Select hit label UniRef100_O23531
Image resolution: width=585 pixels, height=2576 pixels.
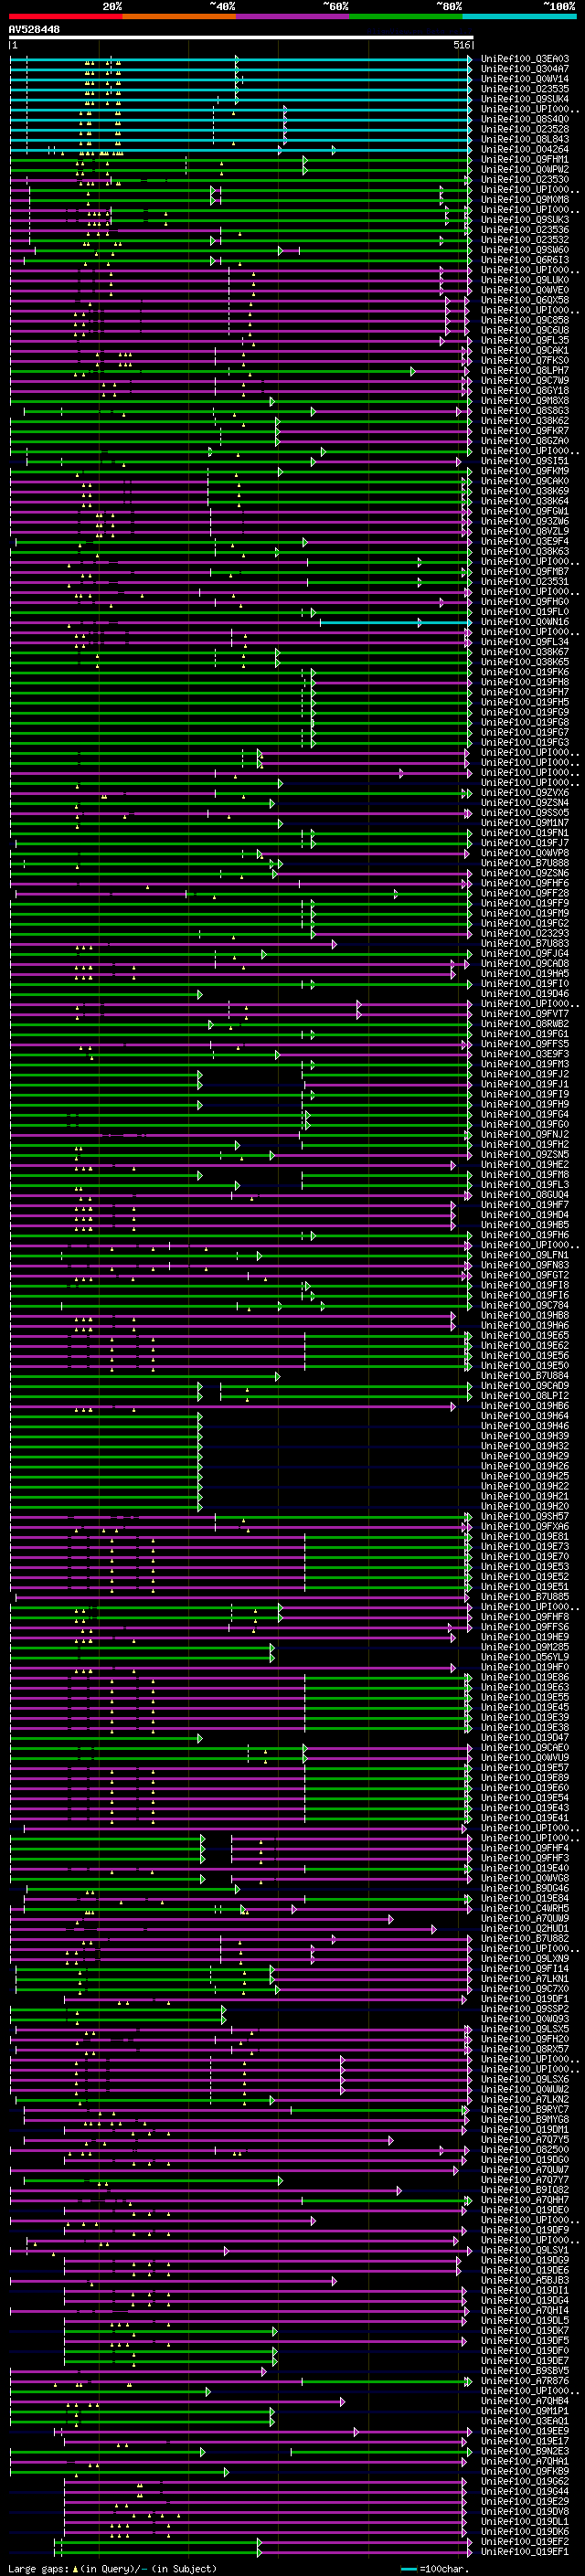pos(525,581)
